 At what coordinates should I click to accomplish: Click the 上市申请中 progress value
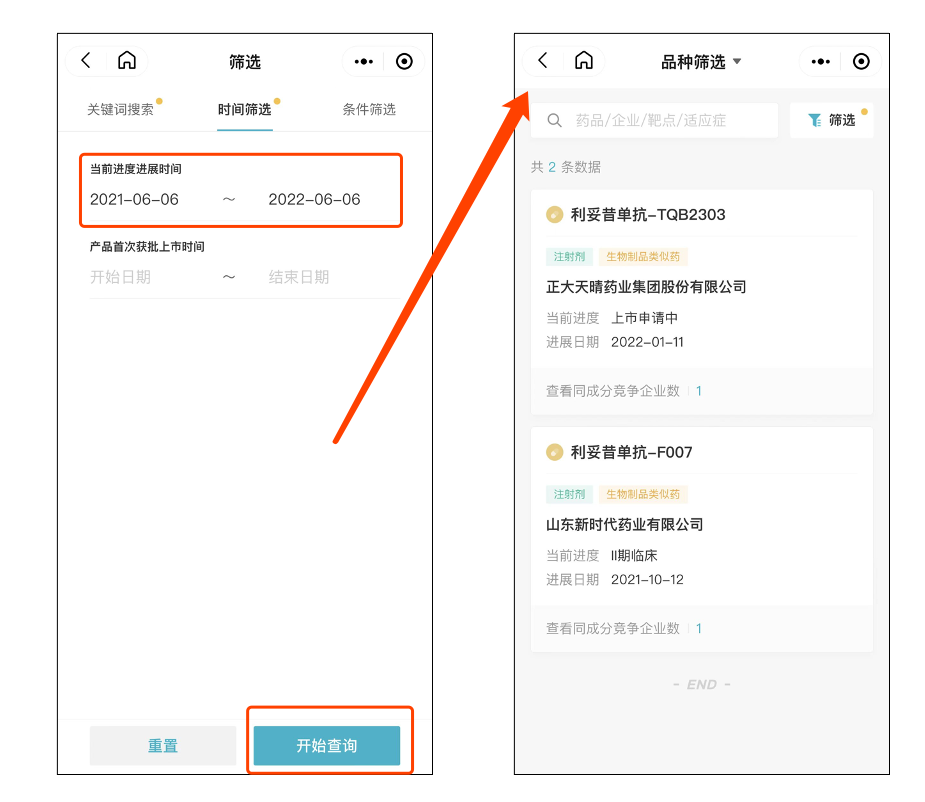644,318
